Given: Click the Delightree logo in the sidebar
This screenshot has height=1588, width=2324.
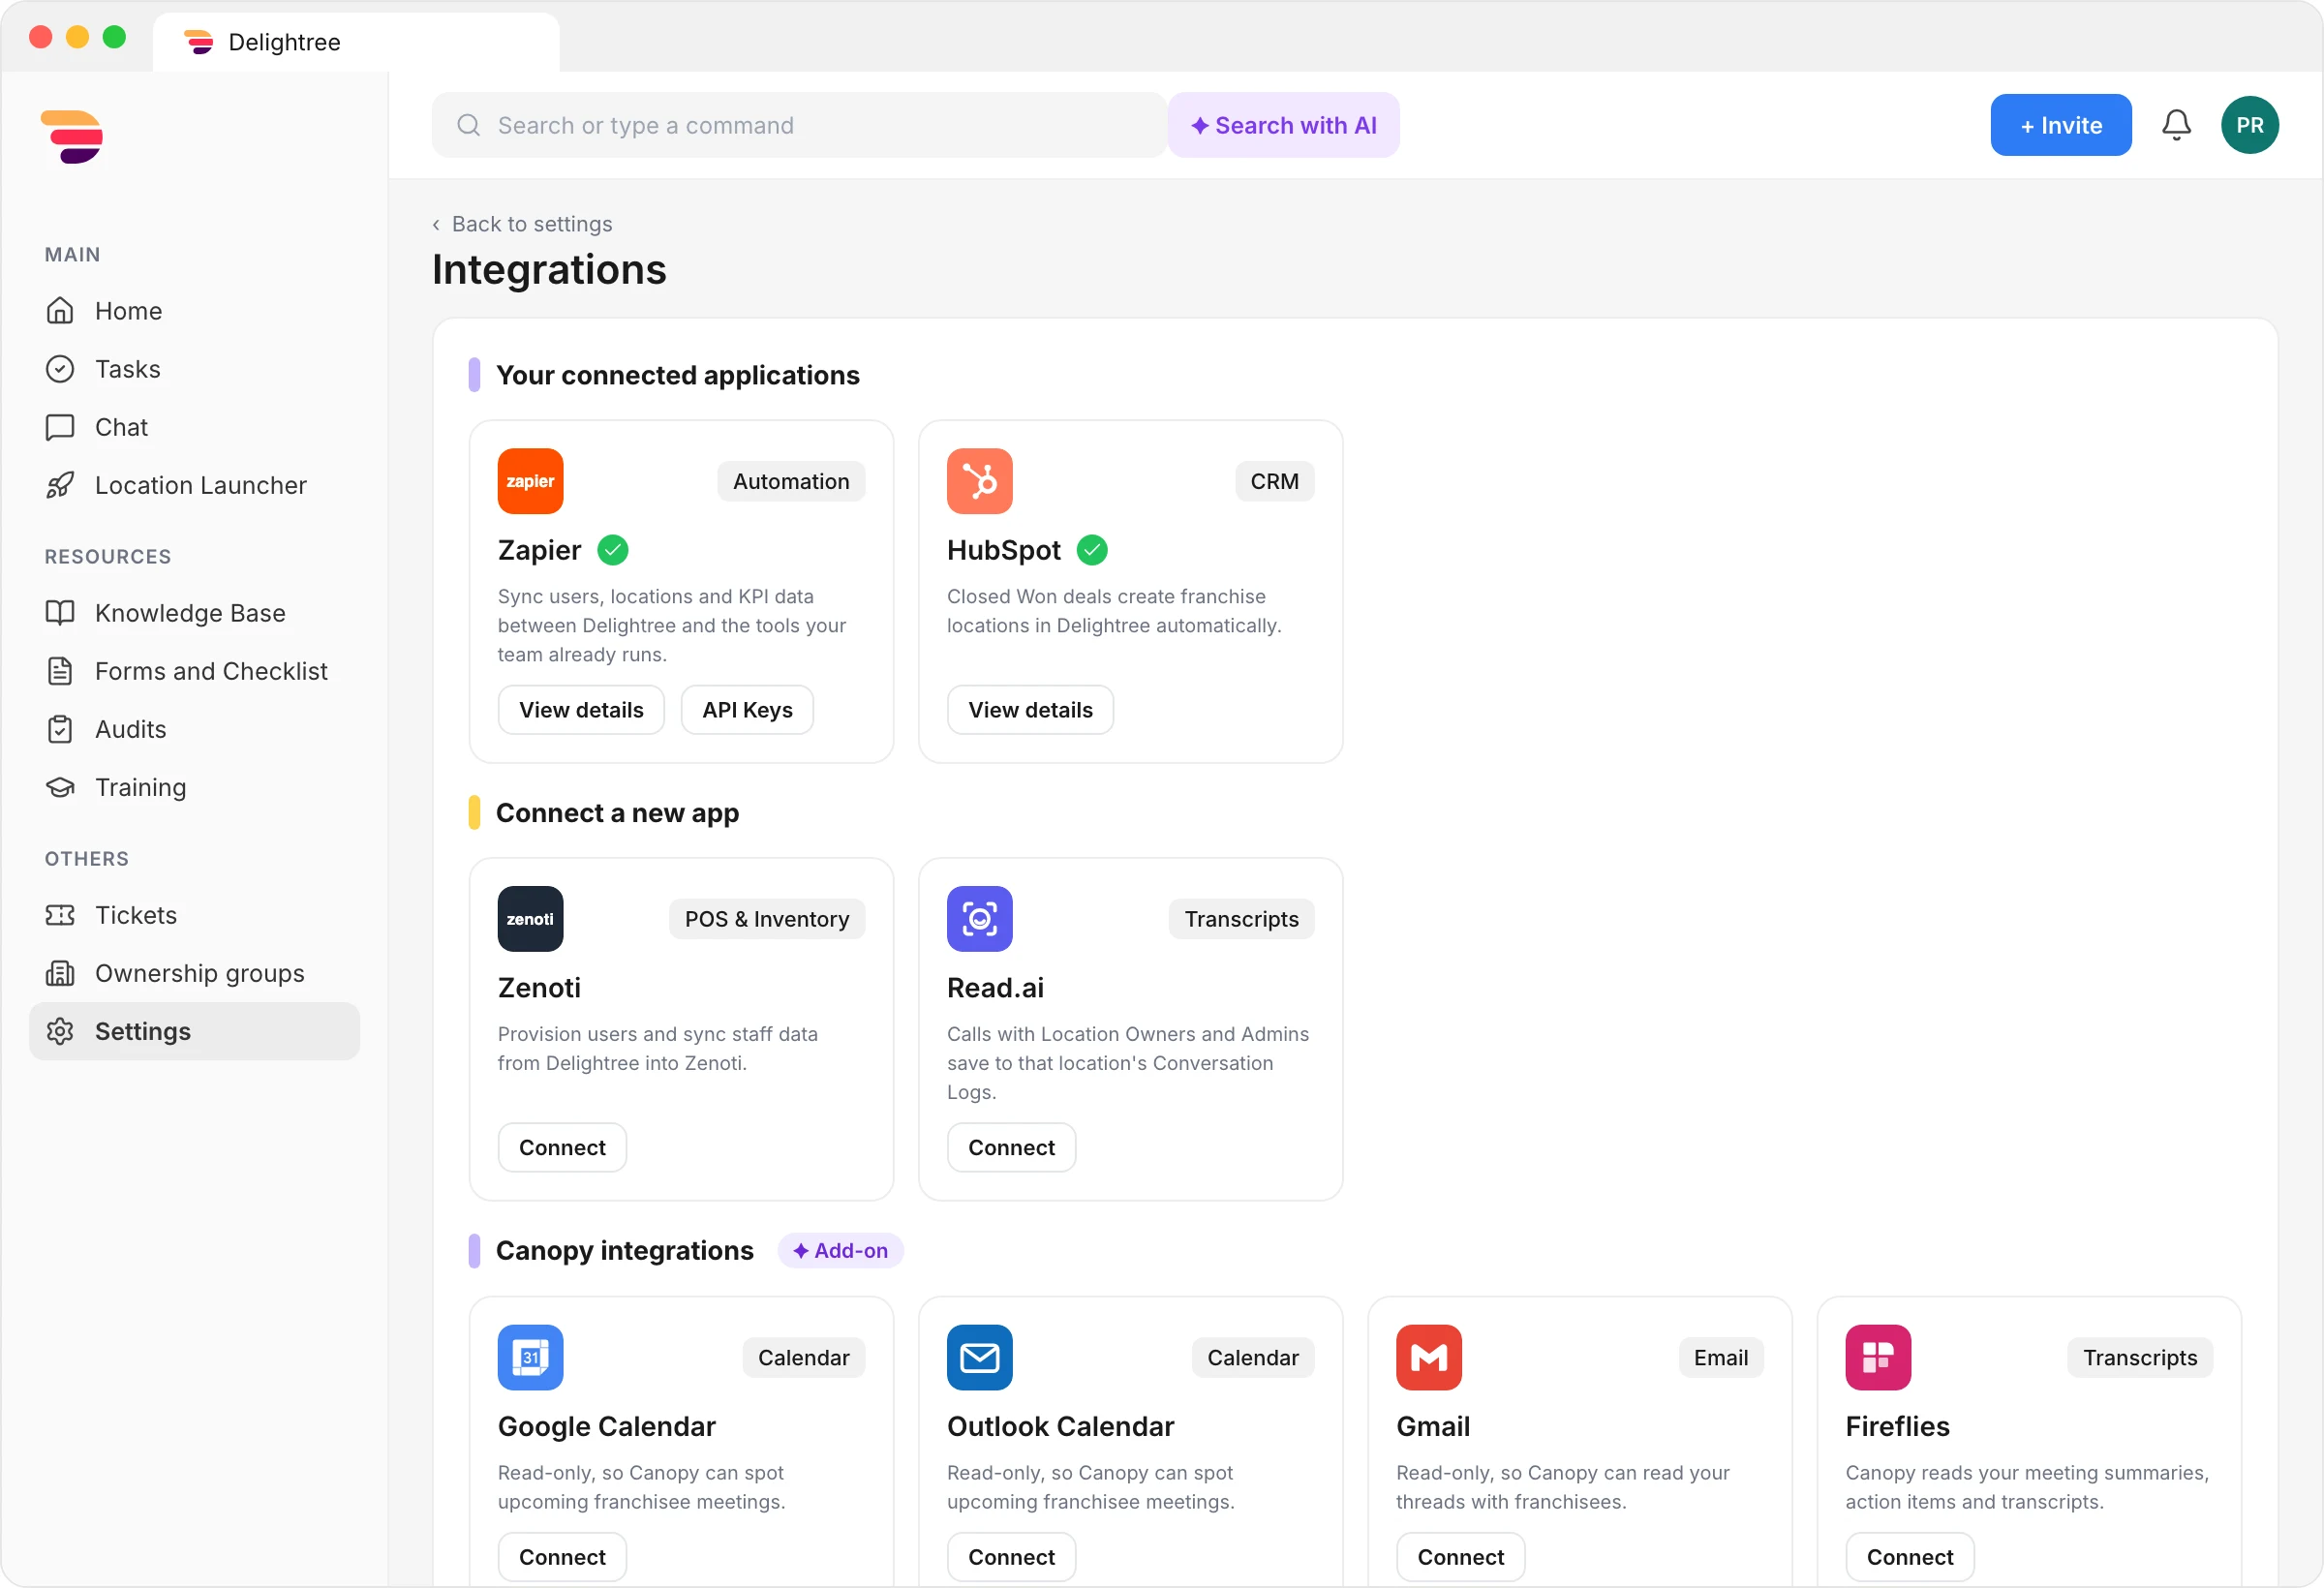Looking at the screenshot, I should (72, 136).
